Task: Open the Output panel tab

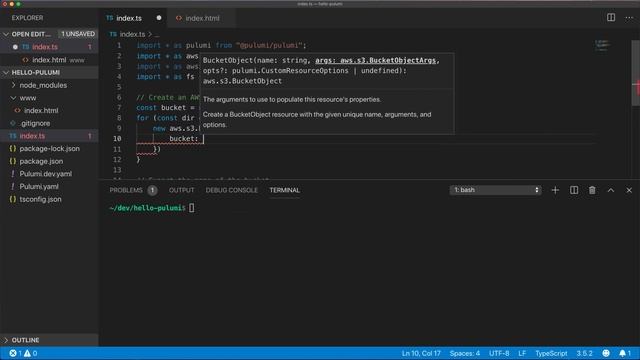Action: 181,190
